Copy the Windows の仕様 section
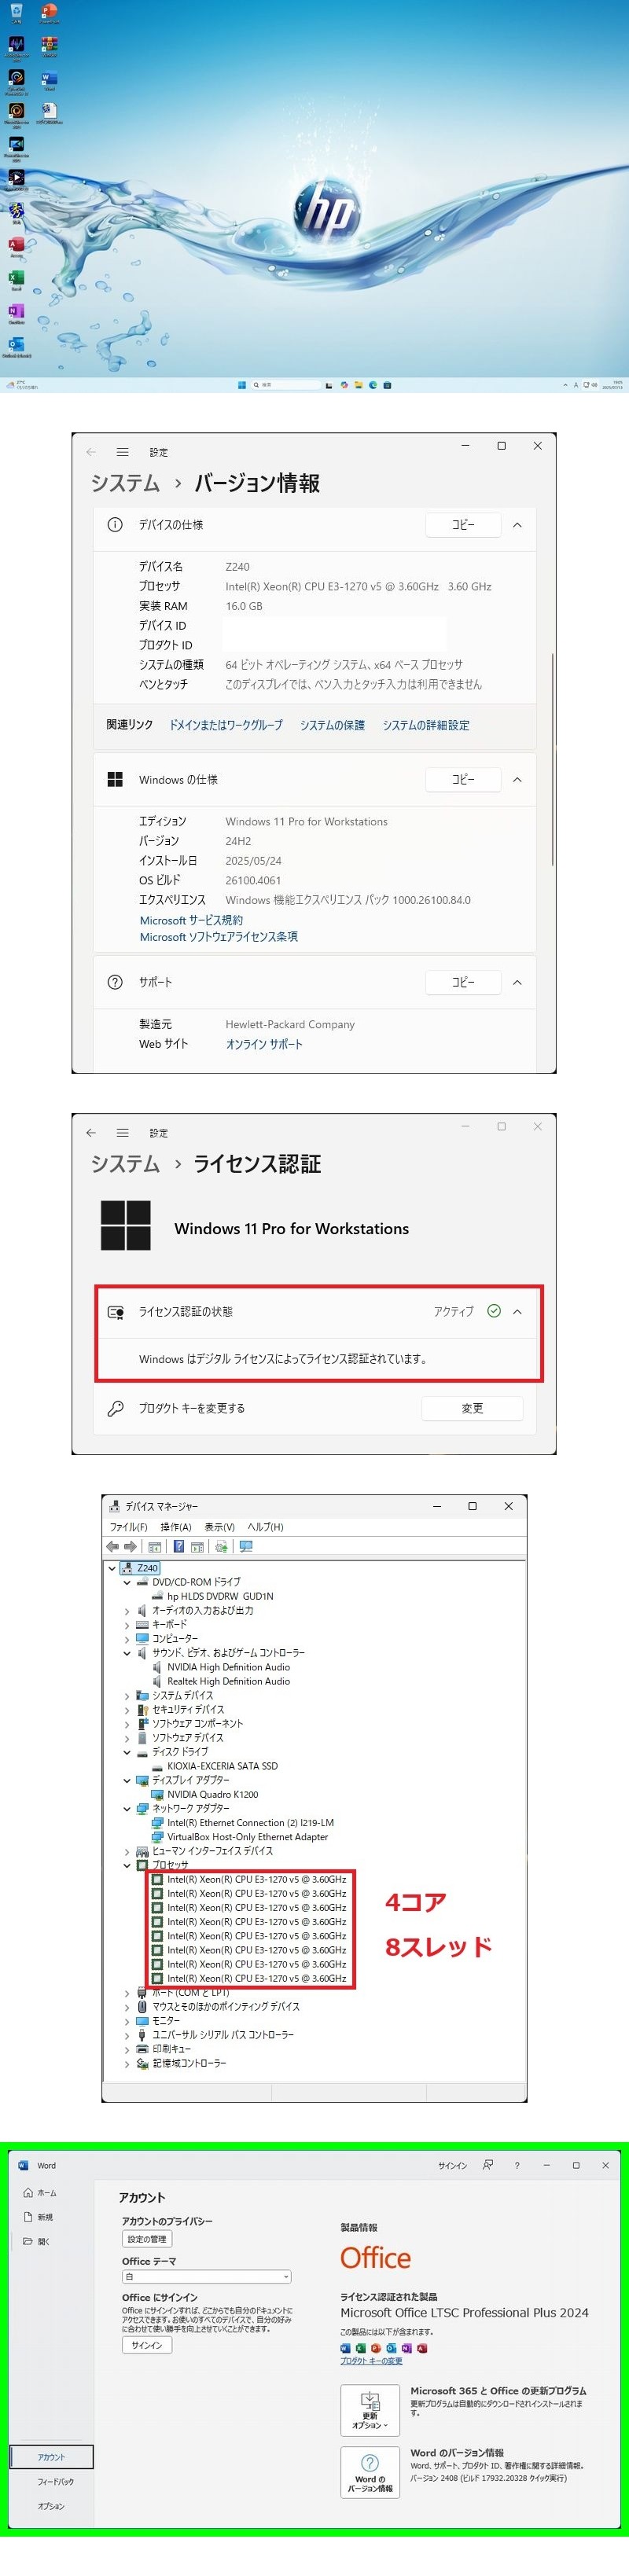Image resolution: width=629 pixels, height=2576 pixels. (463, 779)
